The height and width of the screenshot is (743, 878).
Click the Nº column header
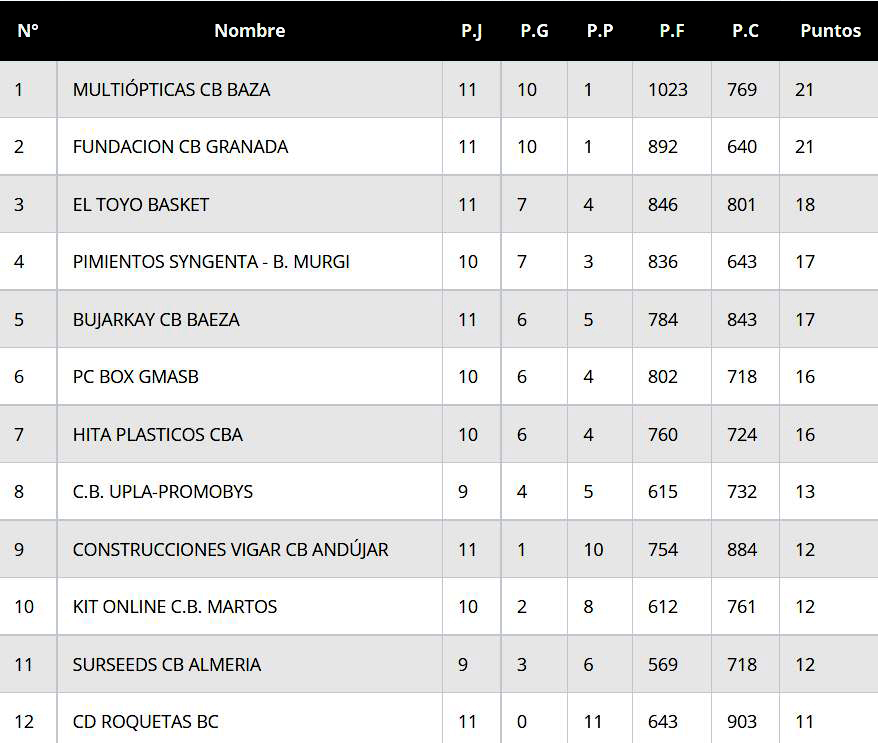28,31
